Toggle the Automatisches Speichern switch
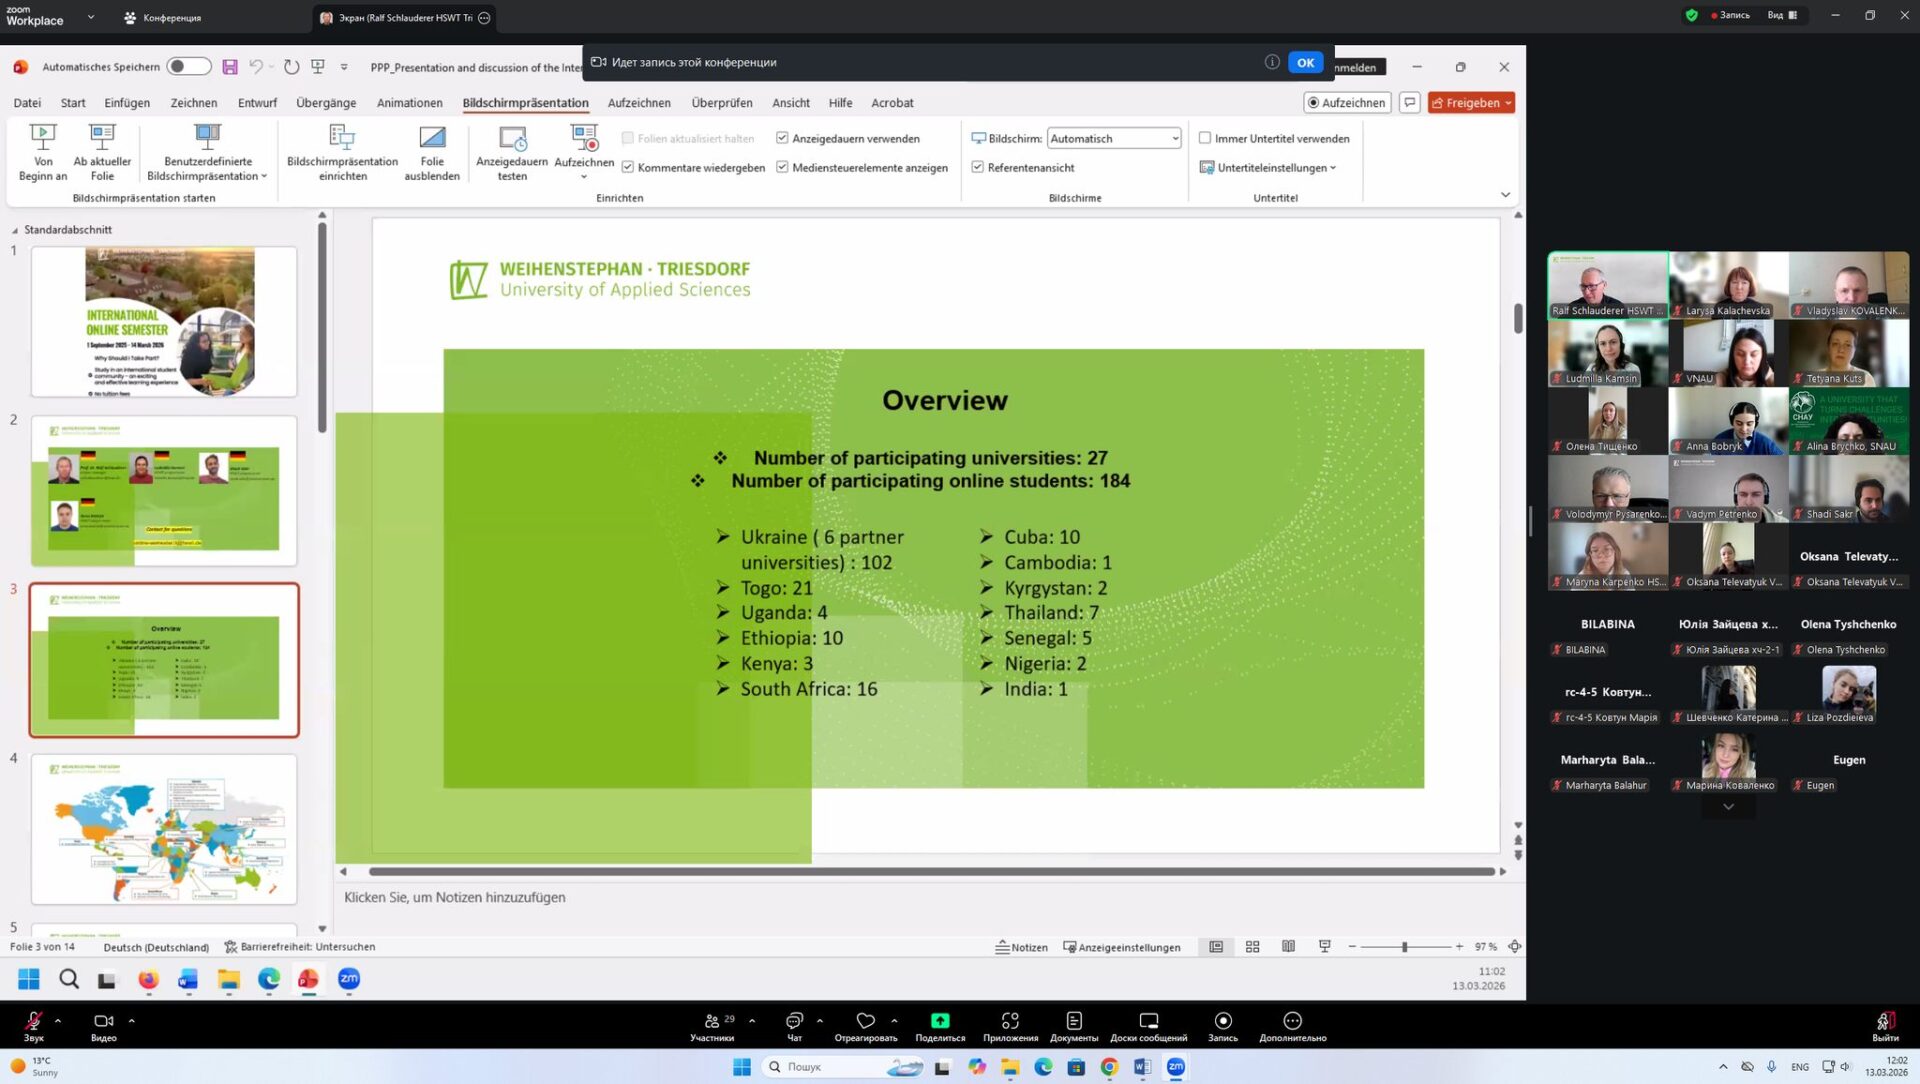 [x=188, y=67]
